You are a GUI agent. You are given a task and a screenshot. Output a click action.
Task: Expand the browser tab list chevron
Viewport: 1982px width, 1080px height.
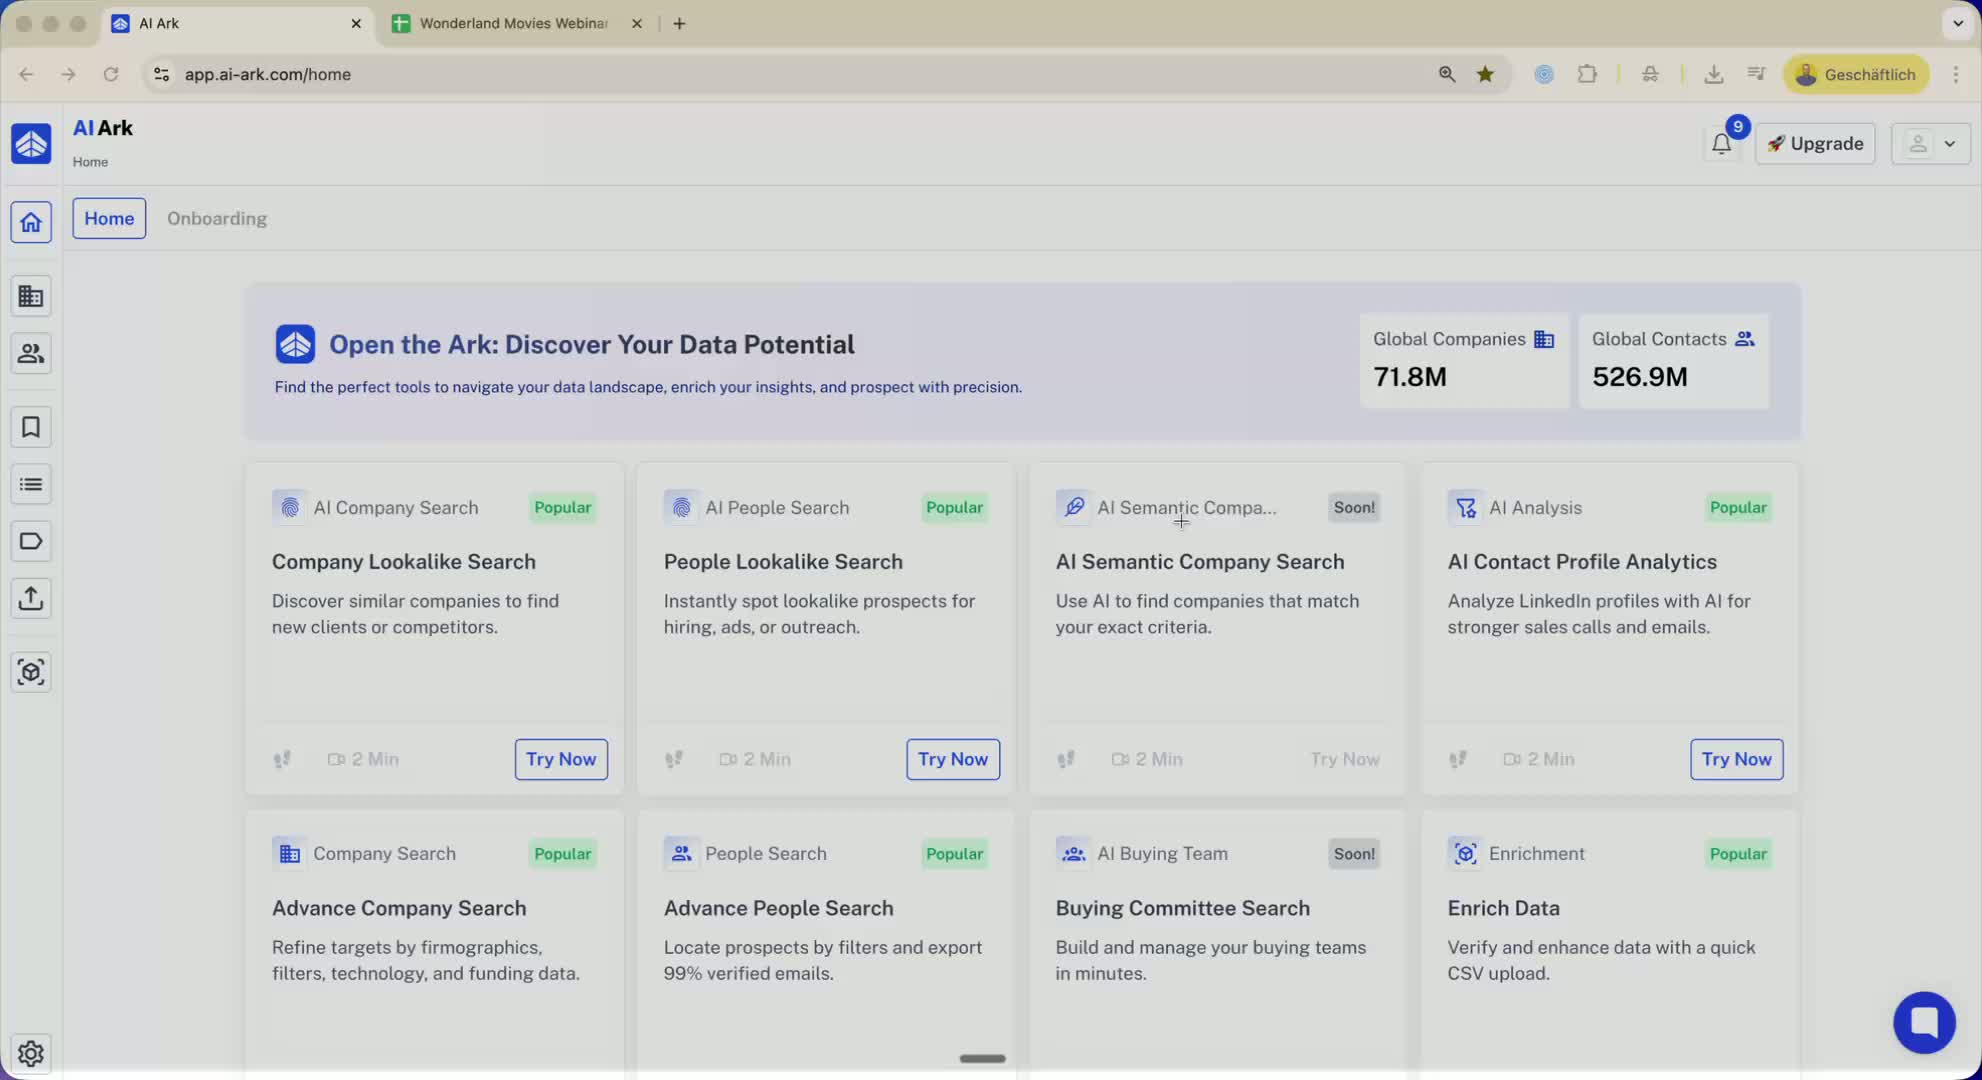(1957, 23)
